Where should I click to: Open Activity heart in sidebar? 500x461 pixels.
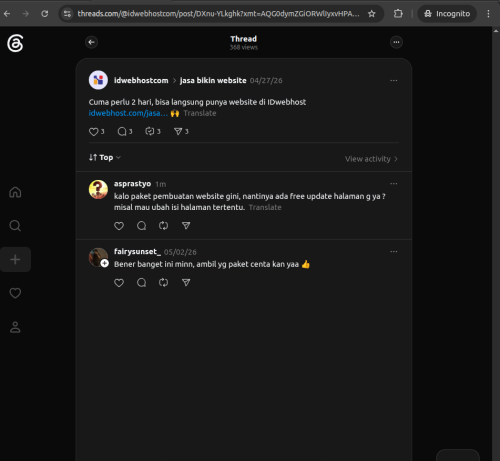tap(15, 293)
